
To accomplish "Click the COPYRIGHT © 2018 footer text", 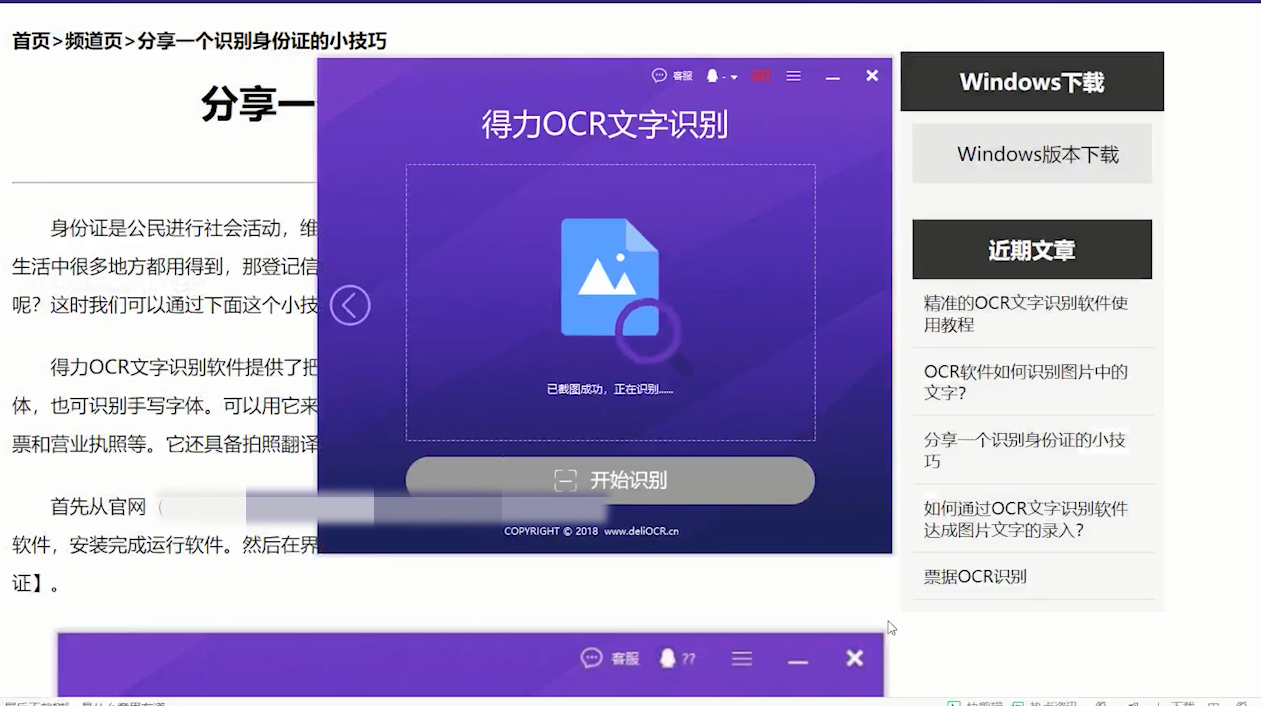I will coord(551,531).
